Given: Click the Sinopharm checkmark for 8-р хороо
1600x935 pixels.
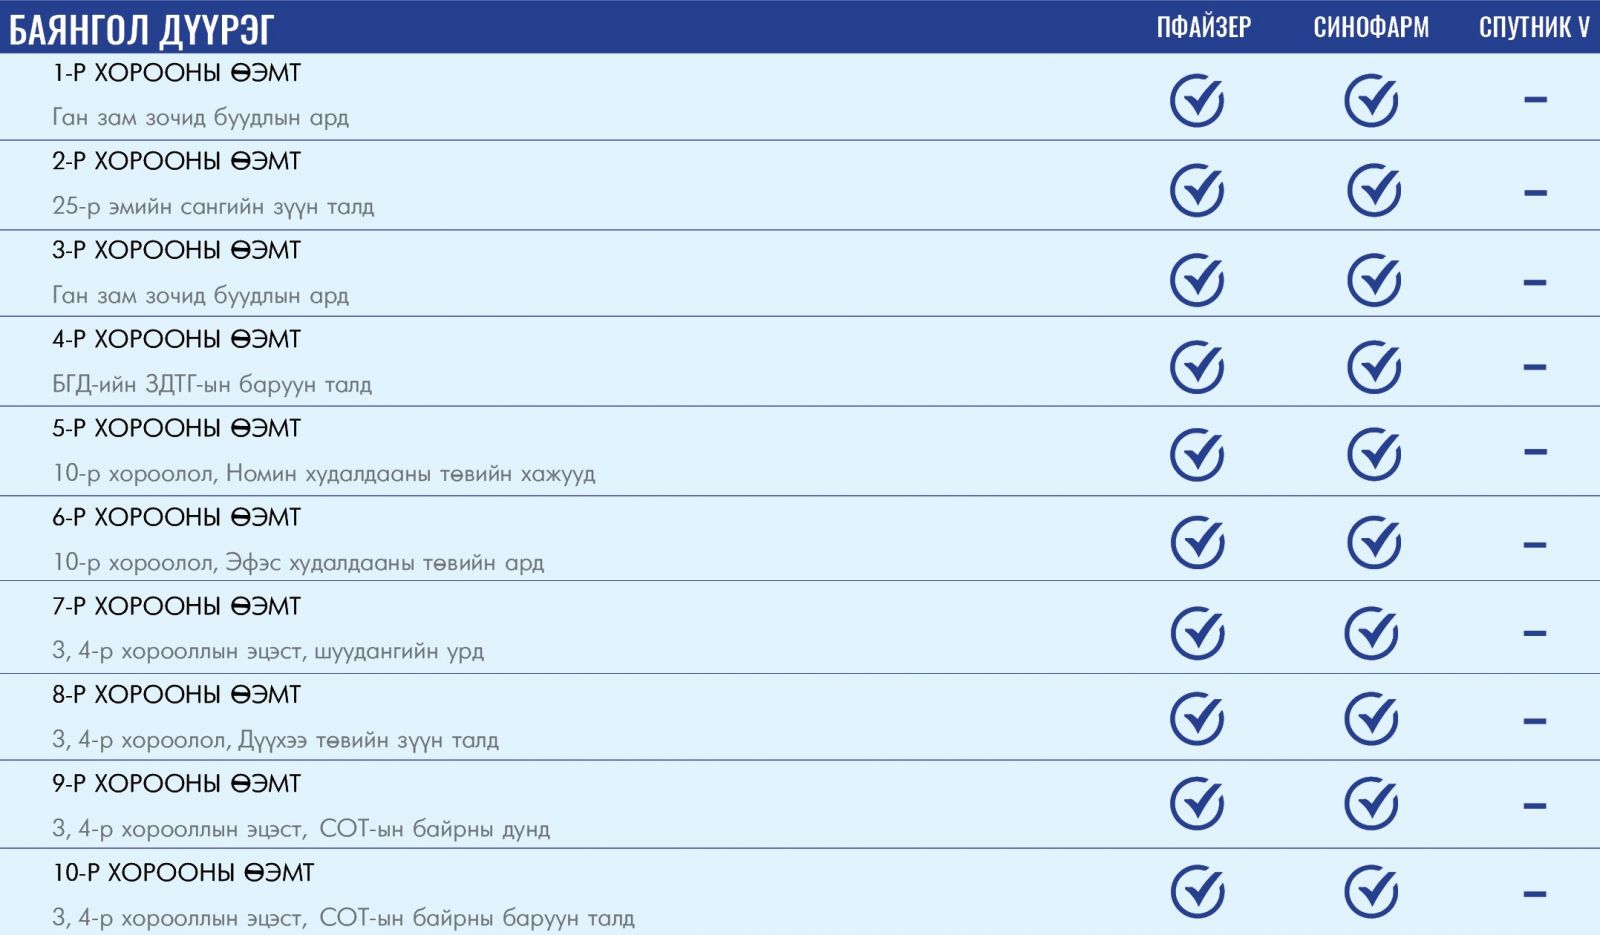Looking at the screenshot, I should (x=1371, y=719).
